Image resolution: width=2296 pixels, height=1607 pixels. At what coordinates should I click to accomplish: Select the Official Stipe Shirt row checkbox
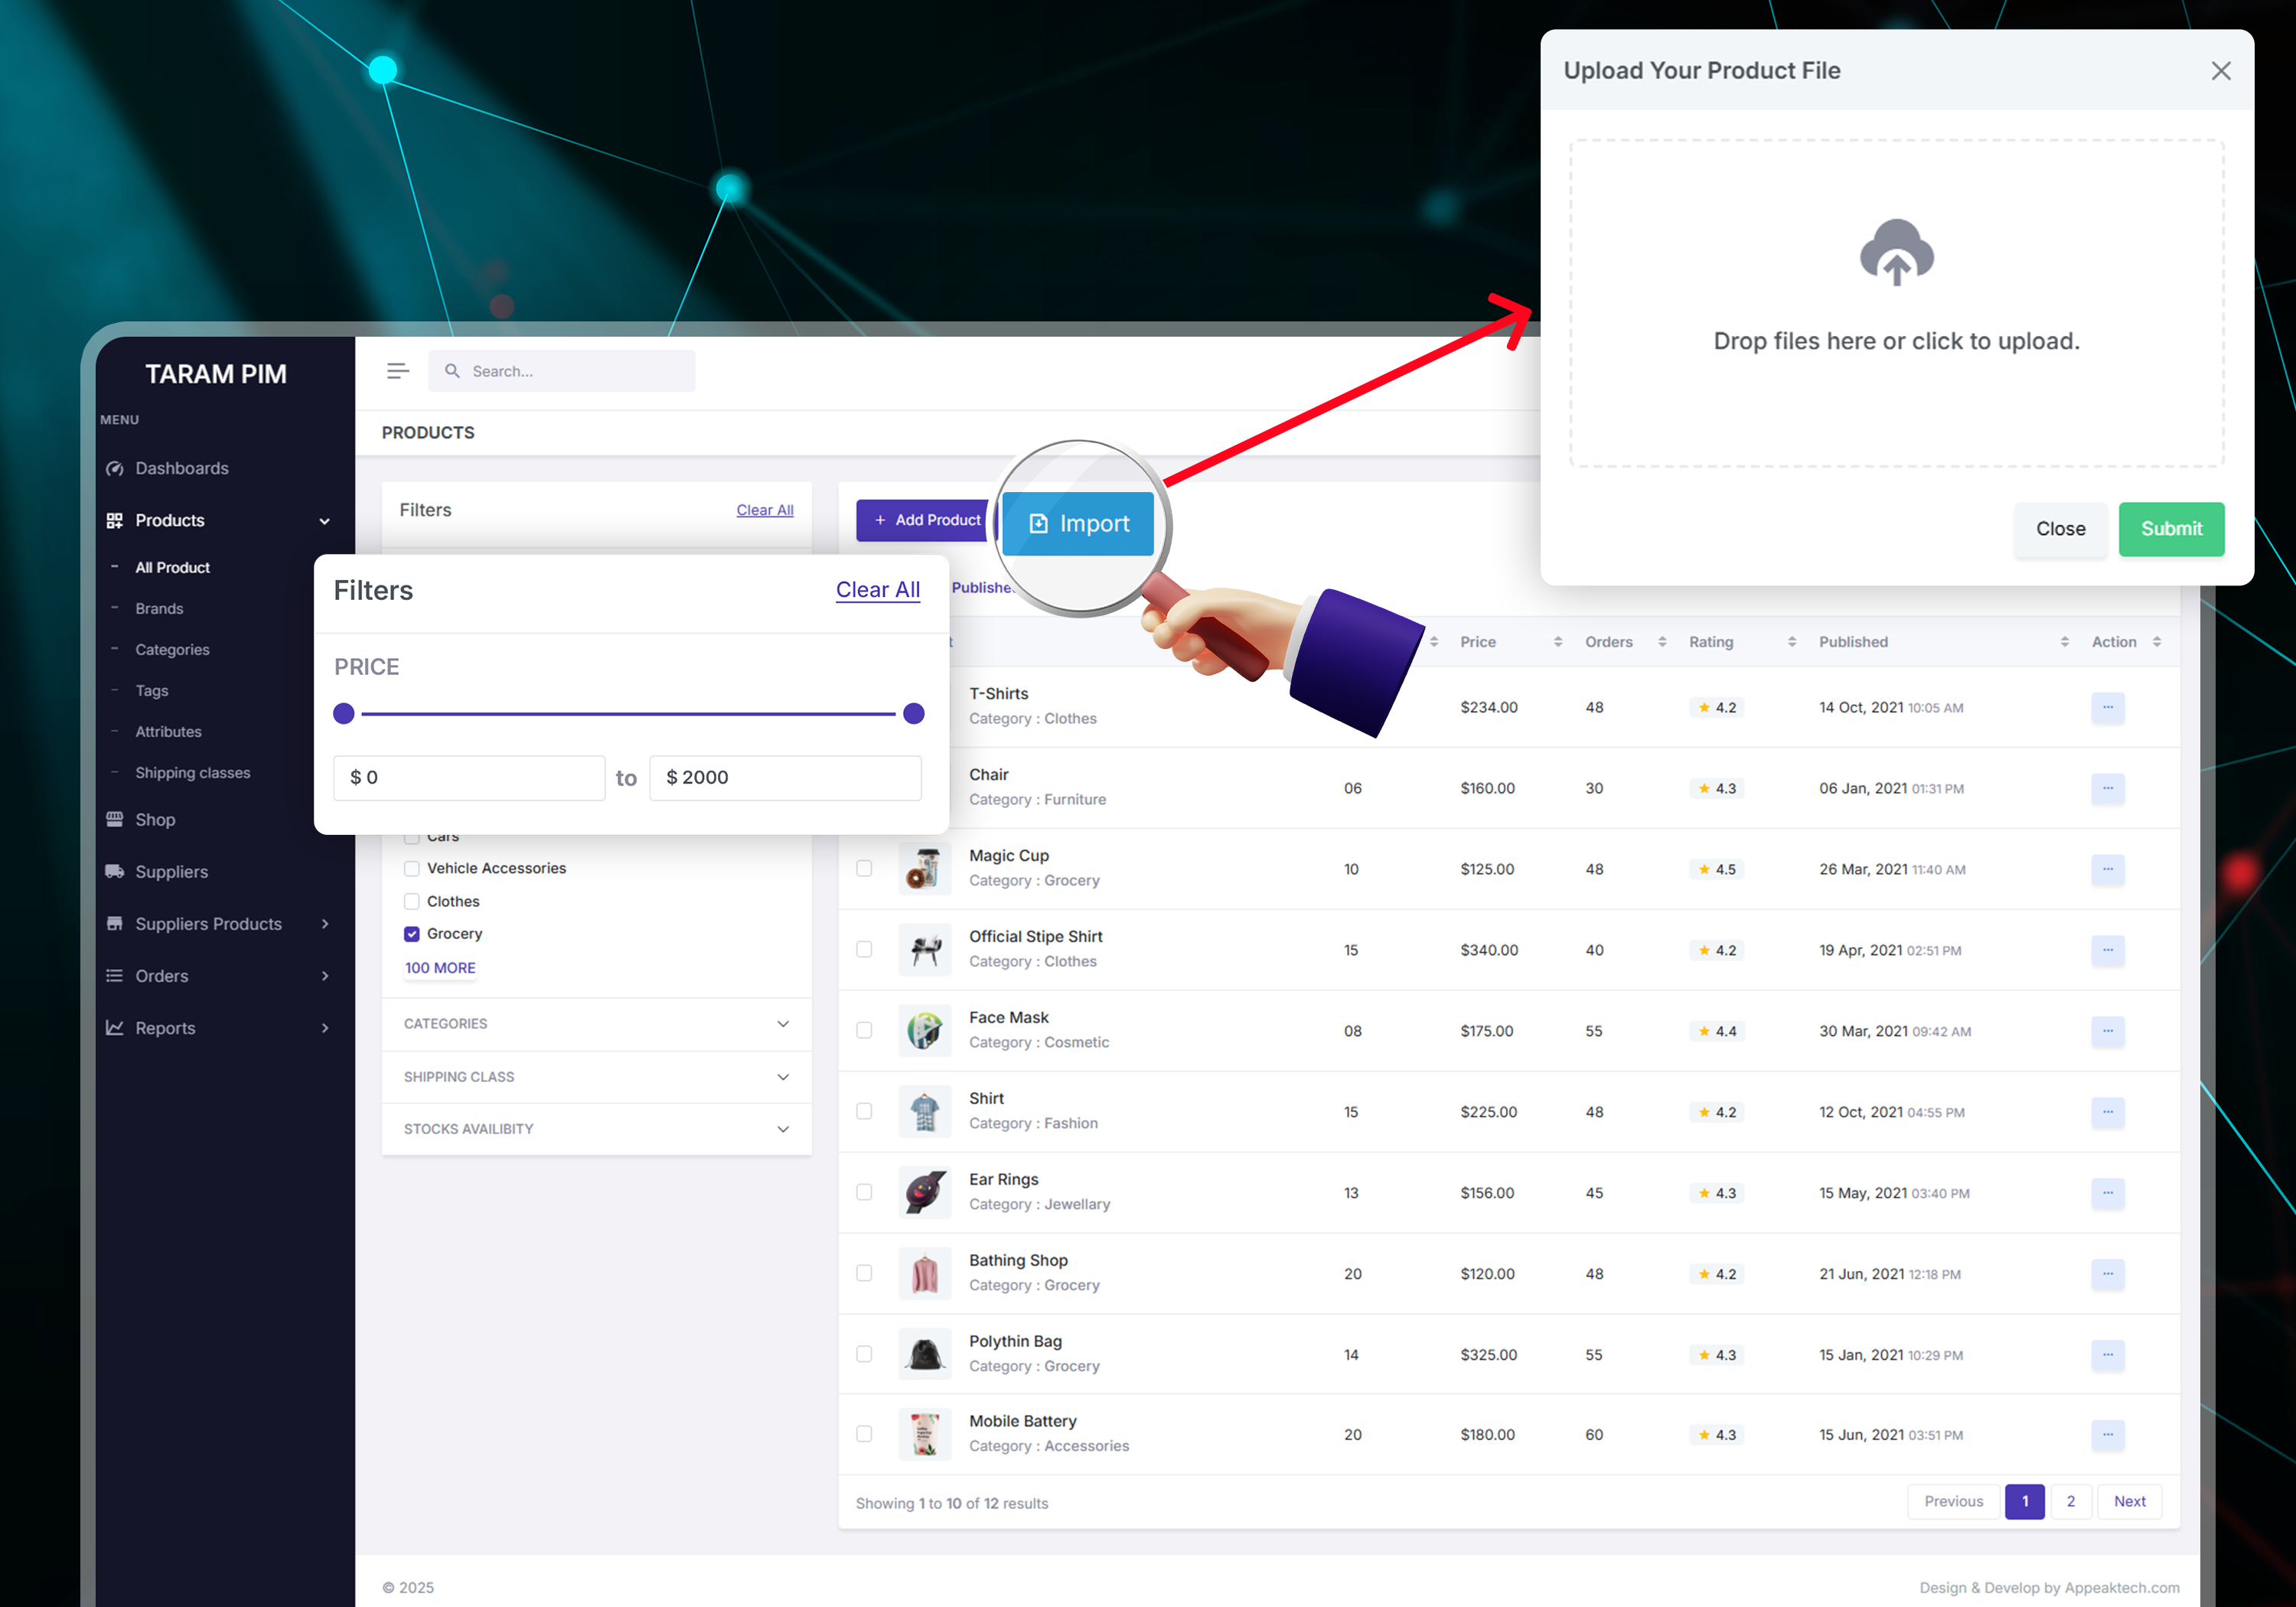tap(864, 949)
